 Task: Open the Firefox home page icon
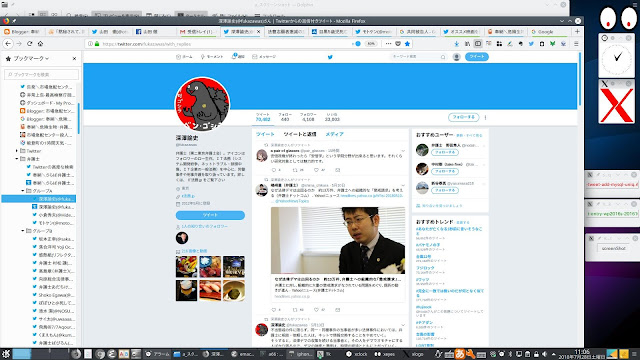tap(40, 44)
